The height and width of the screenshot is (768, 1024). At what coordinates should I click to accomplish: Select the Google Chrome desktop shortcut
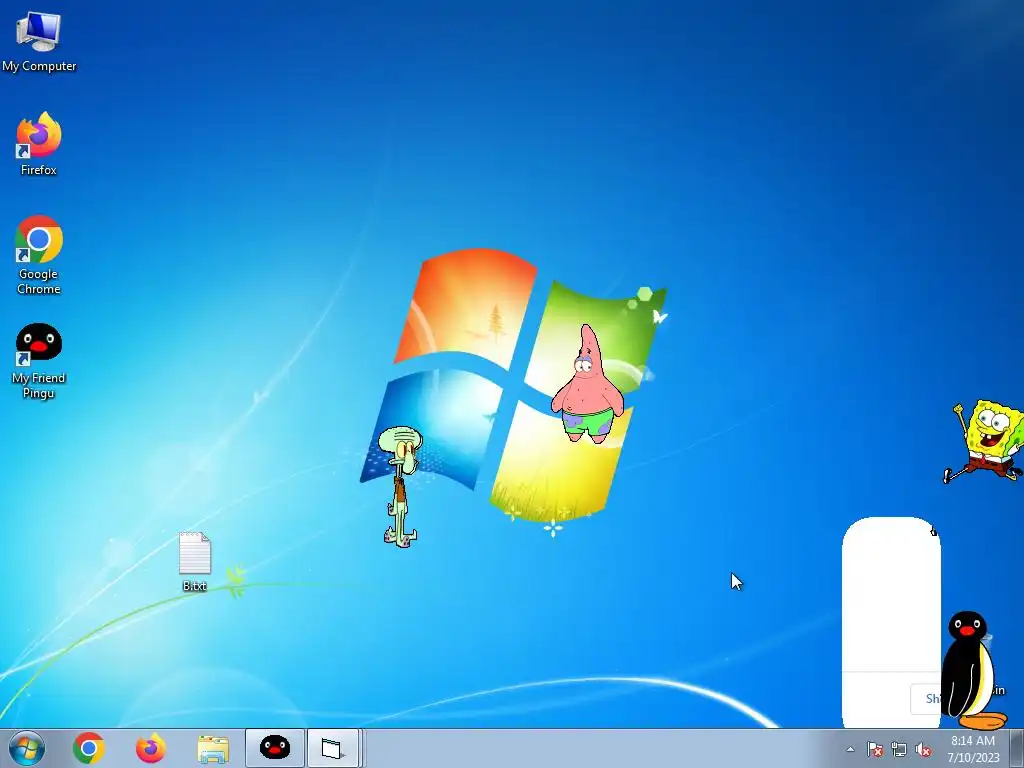pos(39,255)
